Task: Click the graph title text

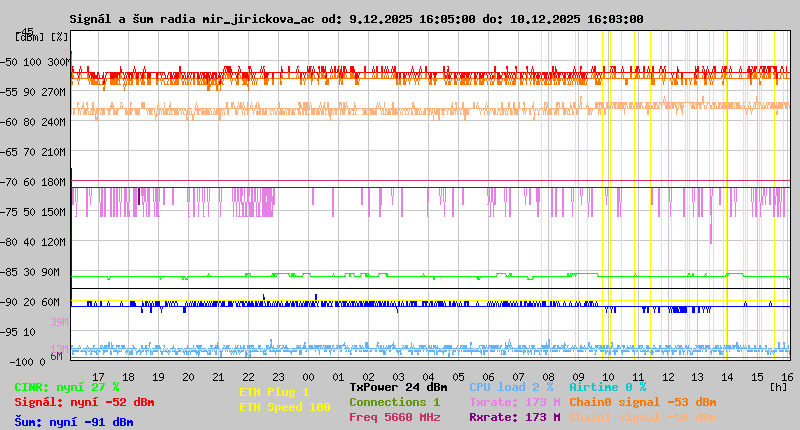Action: pyautogui.click(x=356, y=19)
